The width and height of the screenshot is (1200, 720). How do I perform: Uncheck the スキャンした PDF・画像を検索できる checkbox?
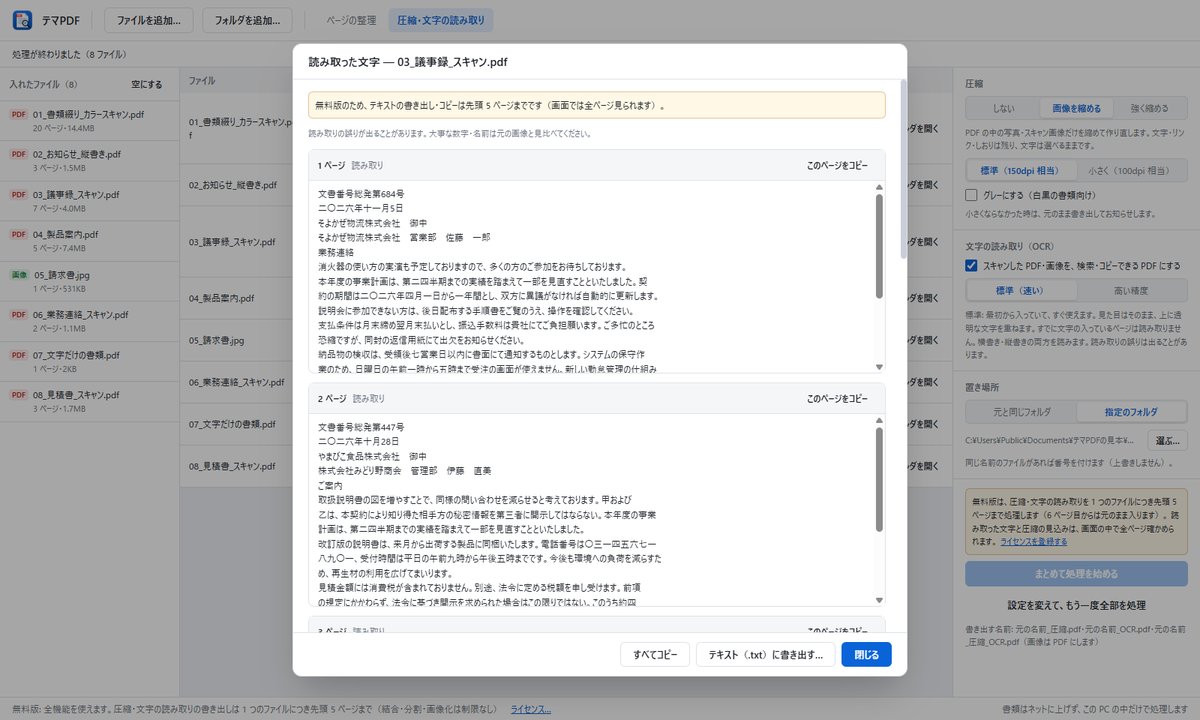tap(971, 265)
